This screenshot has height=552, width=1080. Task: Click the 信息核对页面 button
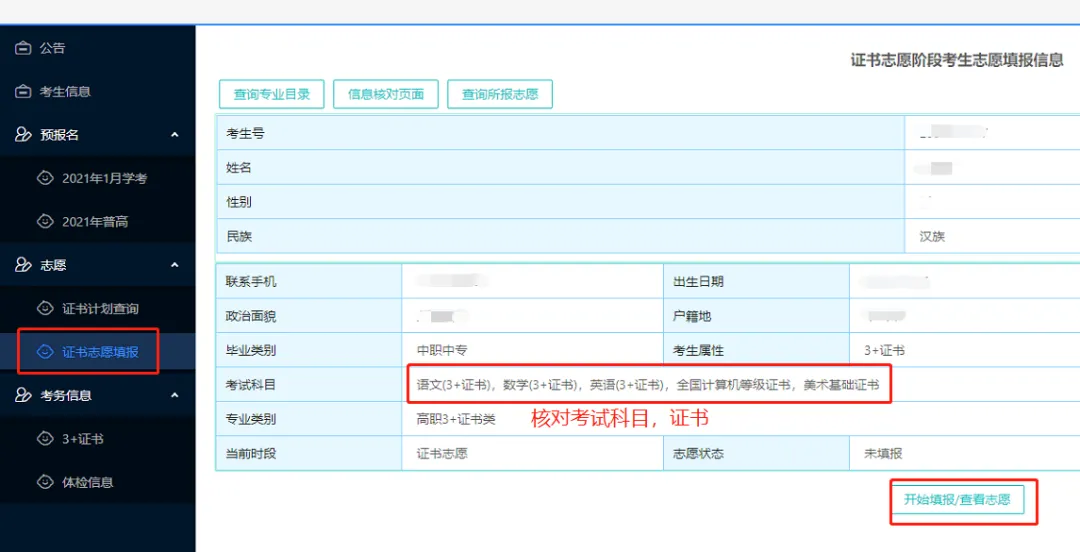(386, 94)
